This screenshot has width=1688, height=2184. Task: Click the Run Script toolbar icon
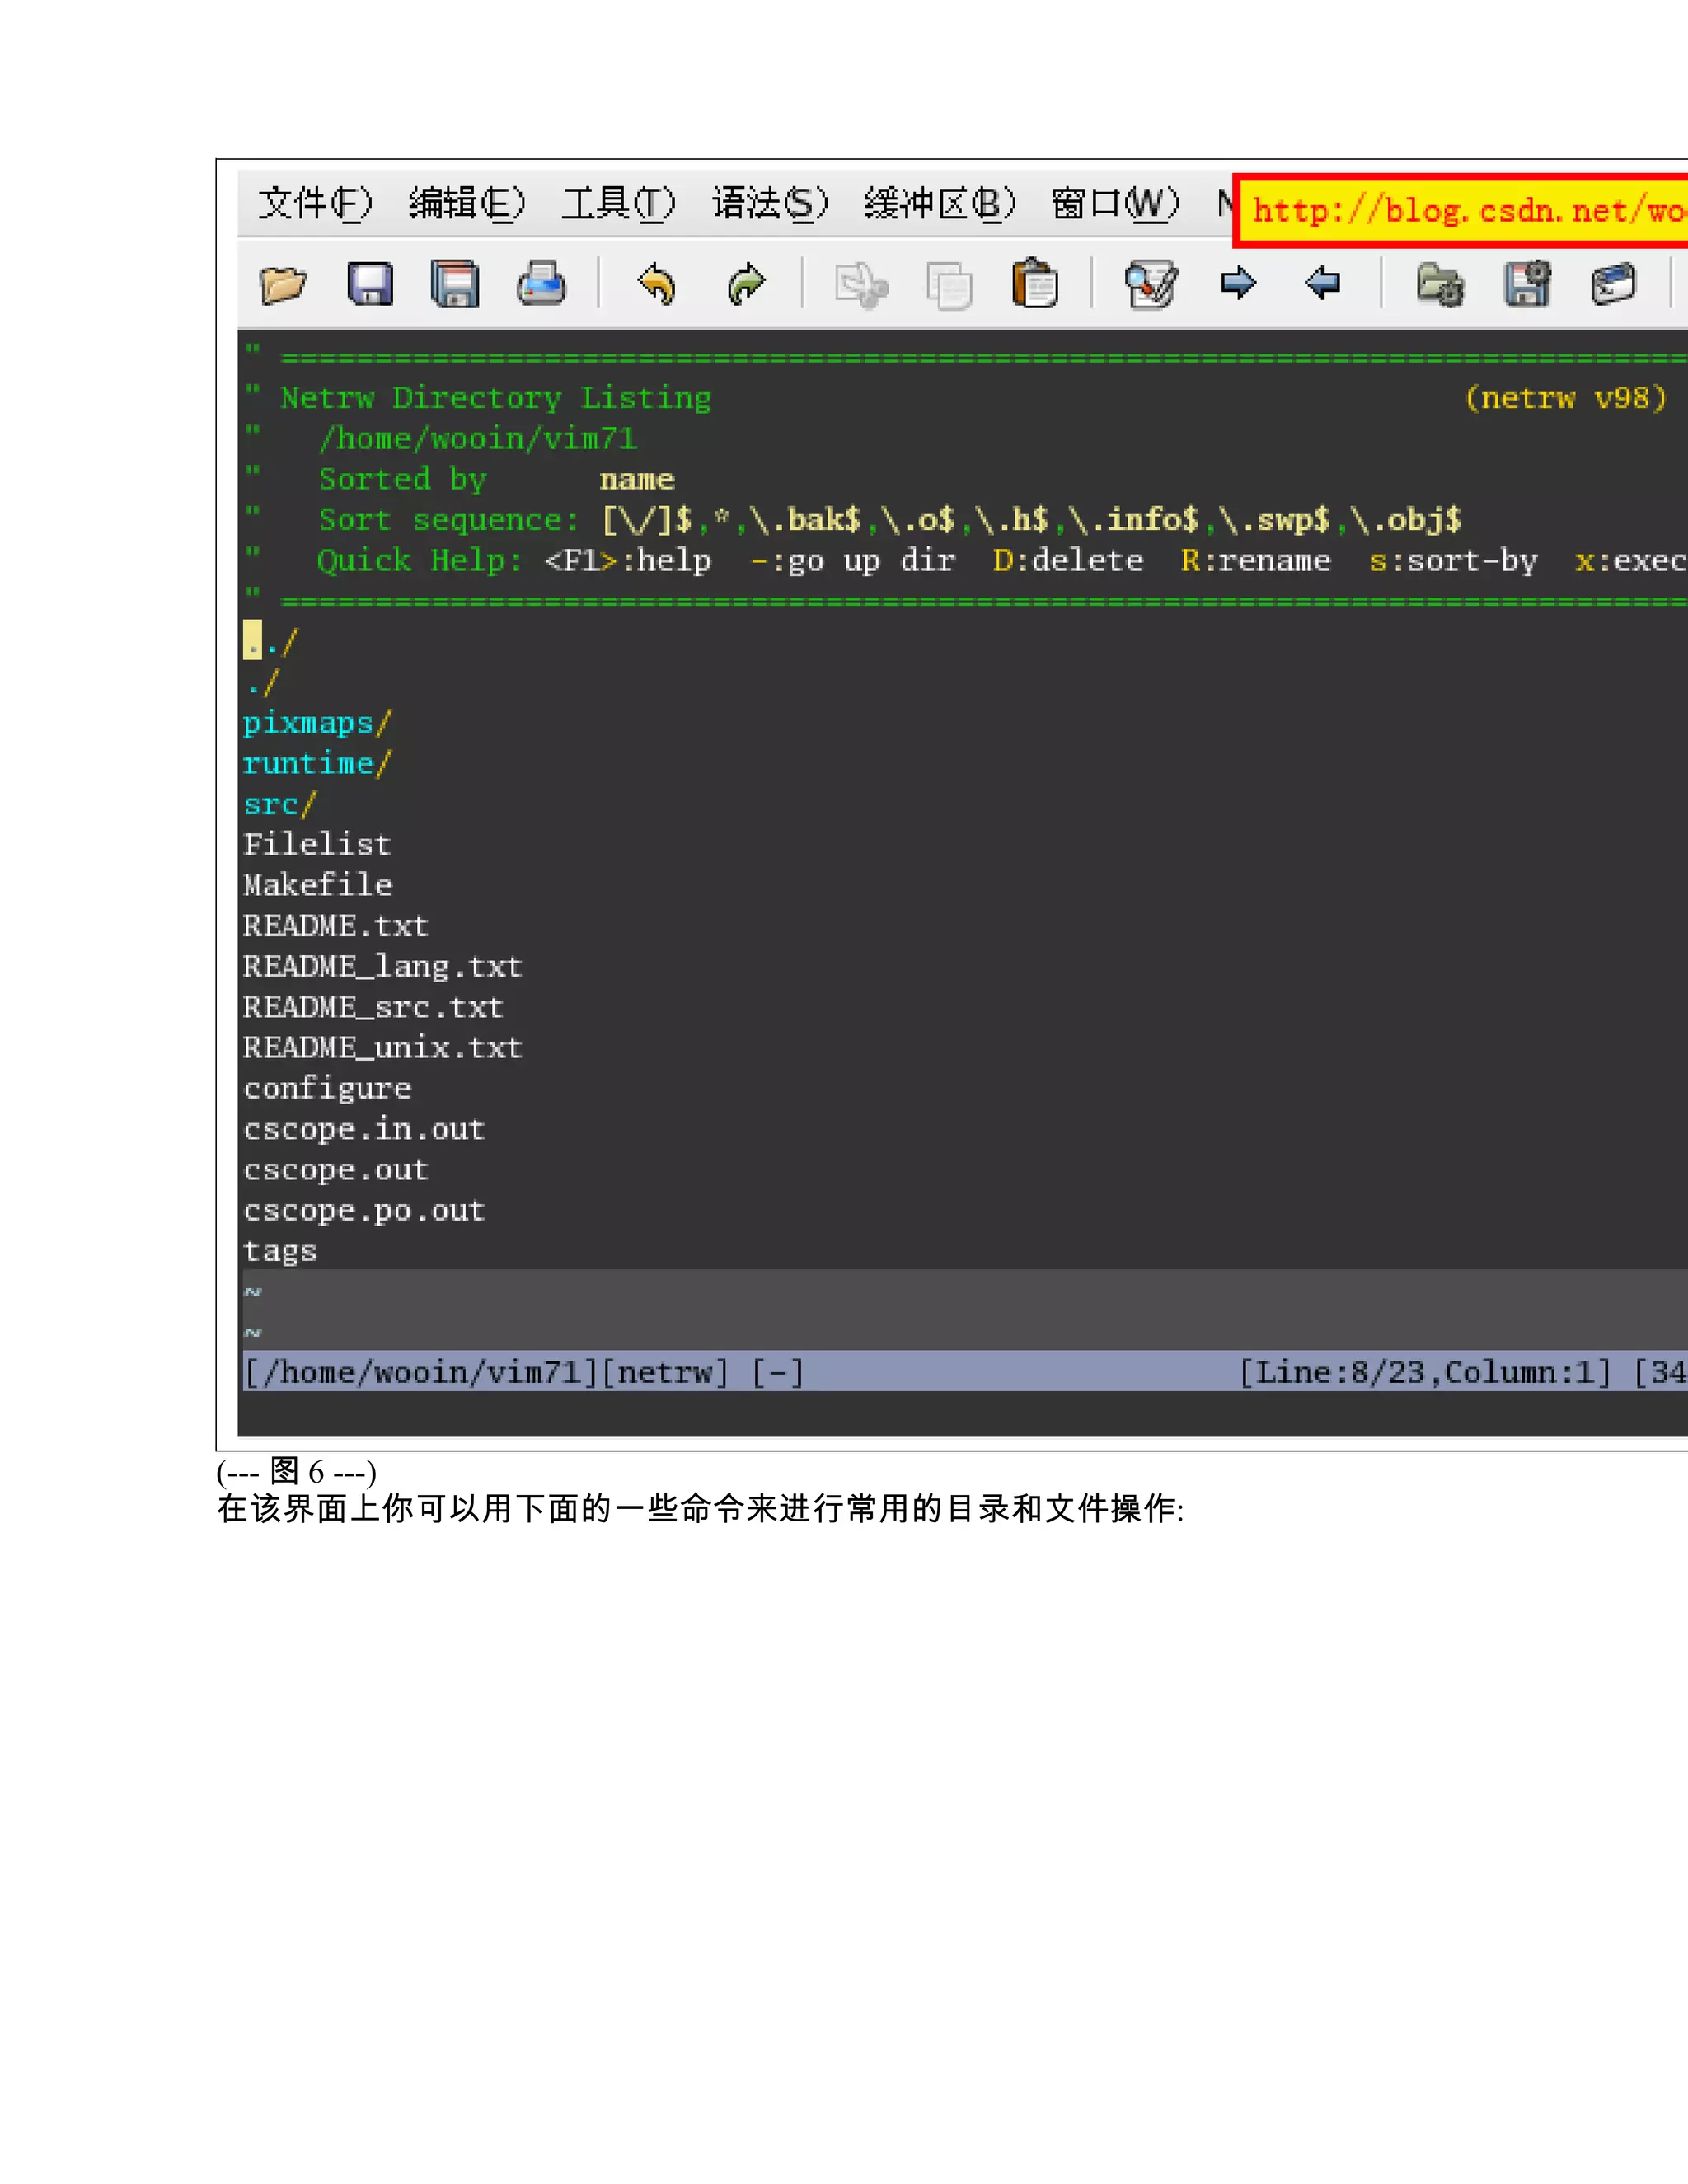(1613, 285)
